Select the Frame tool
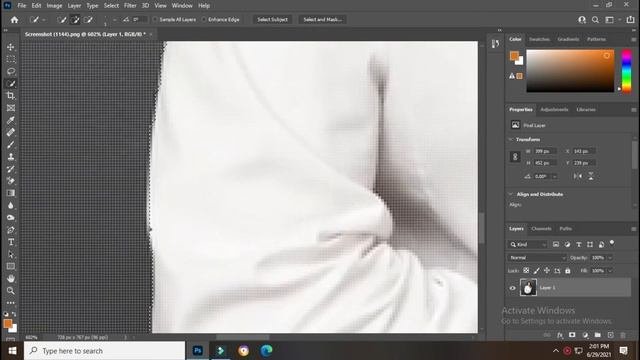This screenshot has width=640, height=360. coord(11,108)
